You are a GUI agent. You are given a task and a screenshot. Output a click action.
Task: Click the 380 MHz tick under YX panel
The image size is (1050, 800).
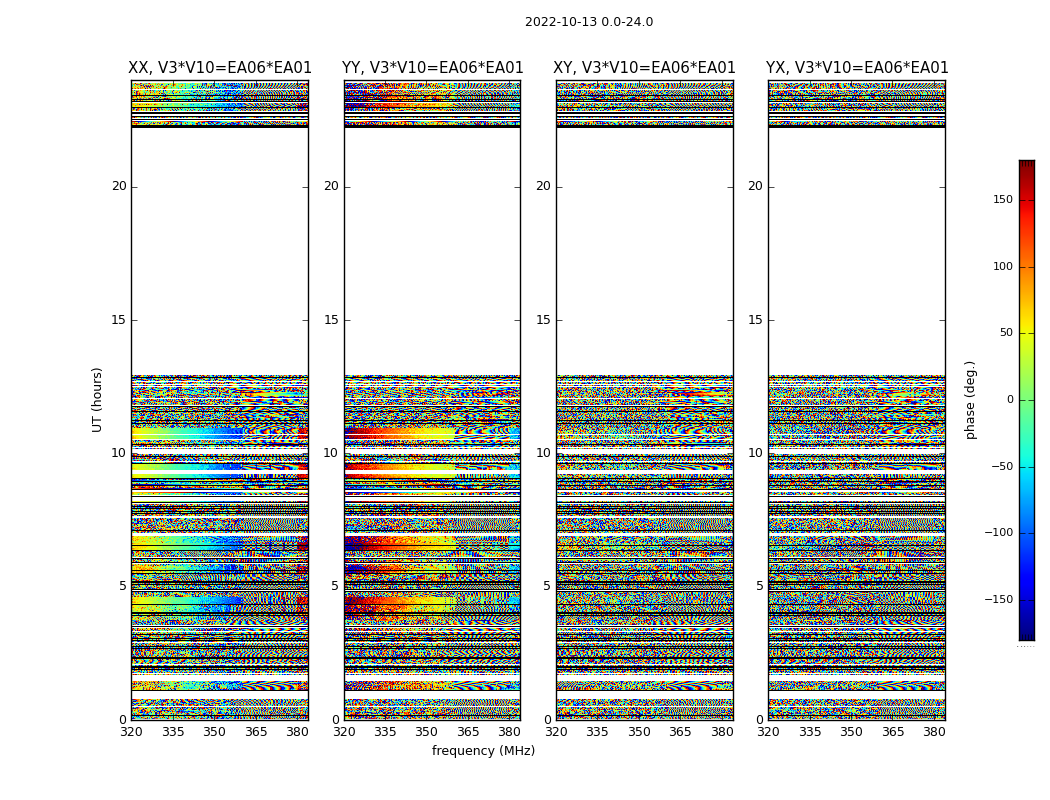[x=934, y=732]
